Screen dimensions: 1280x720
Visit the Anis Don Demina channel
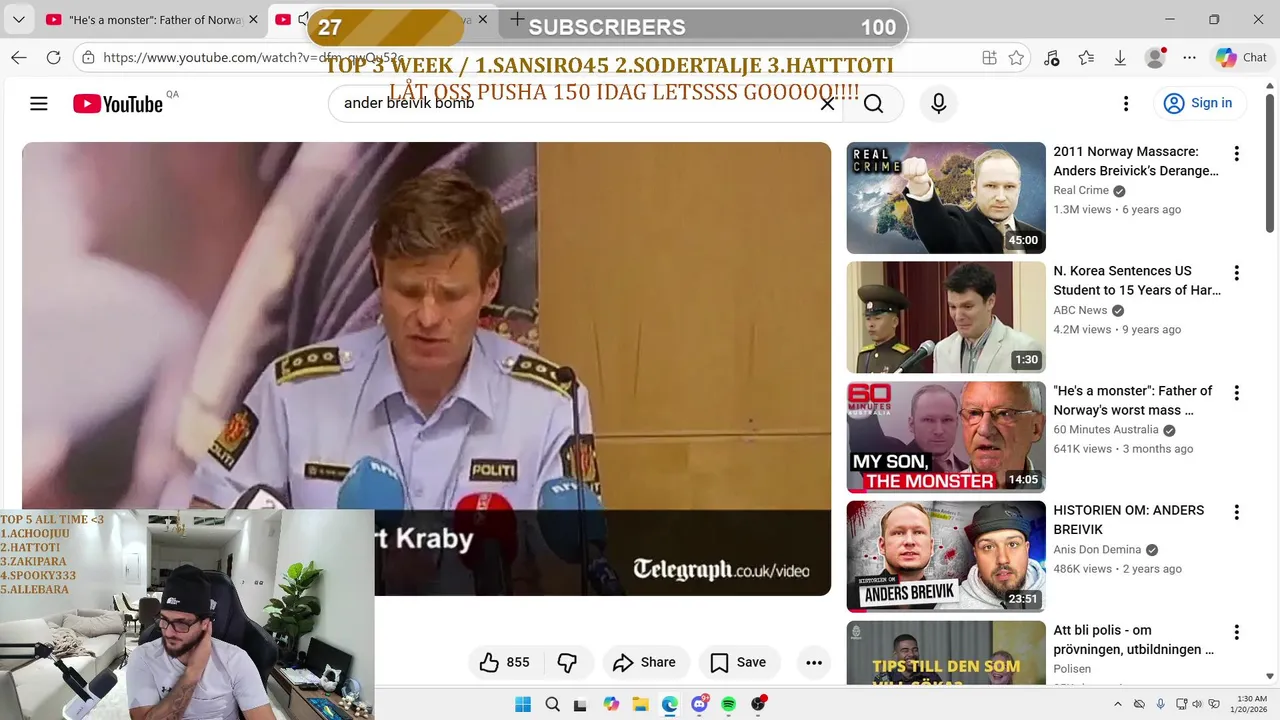tap(1097, 549)
